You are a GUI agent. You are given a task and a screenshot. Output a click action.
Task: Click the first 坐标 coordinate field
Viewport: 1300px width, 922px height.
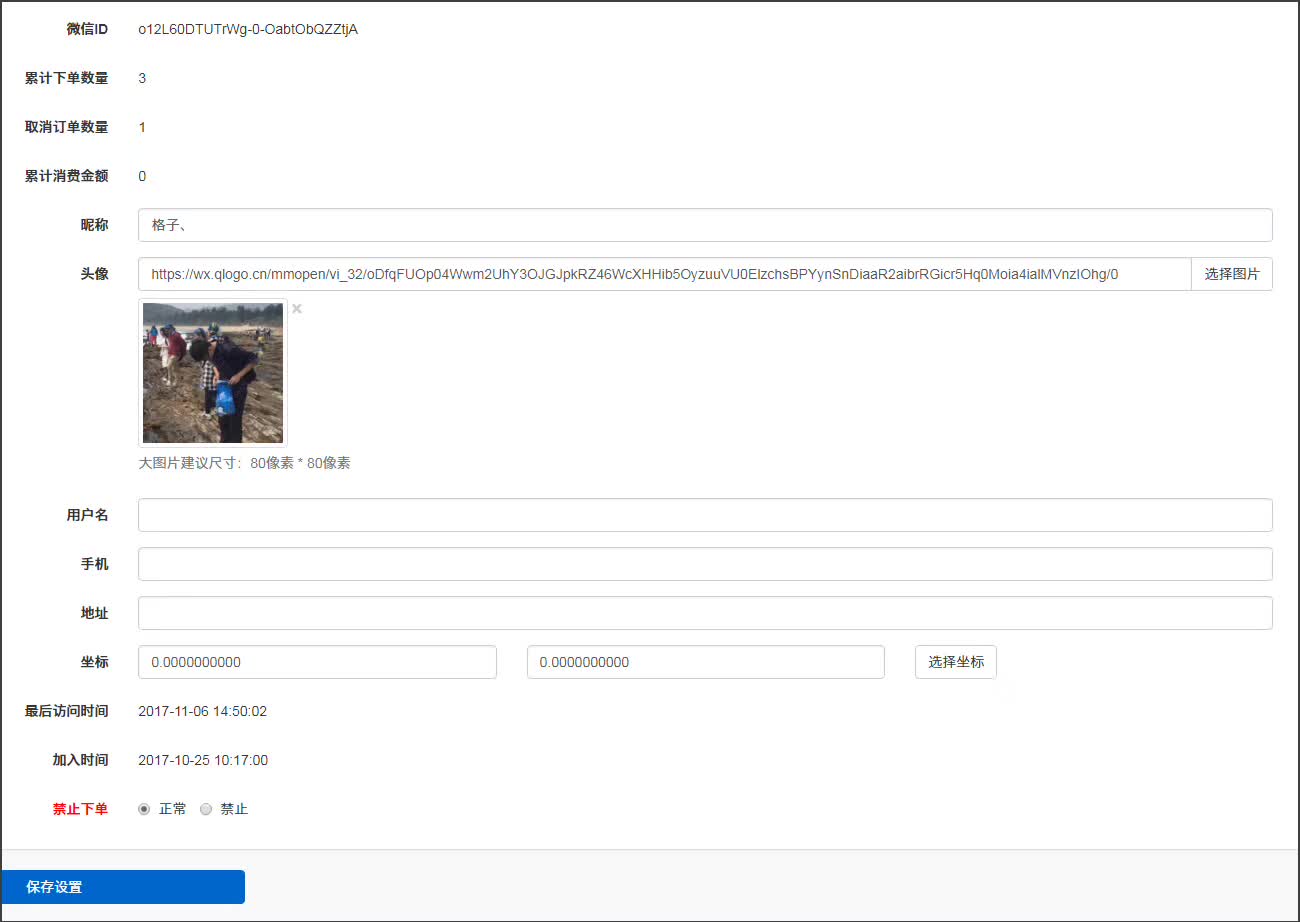[317, 662]
